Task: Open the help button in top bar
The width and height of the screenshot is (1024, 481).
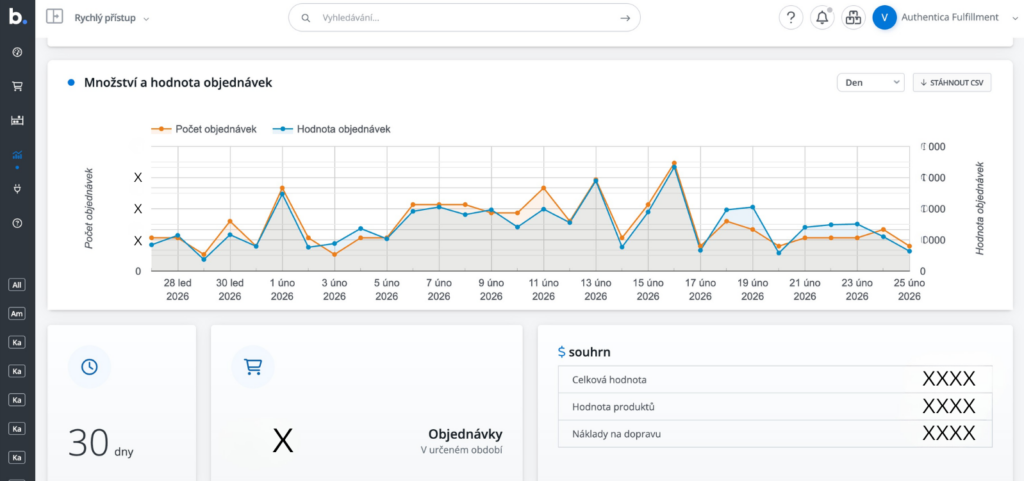Action: pos(791,18)
